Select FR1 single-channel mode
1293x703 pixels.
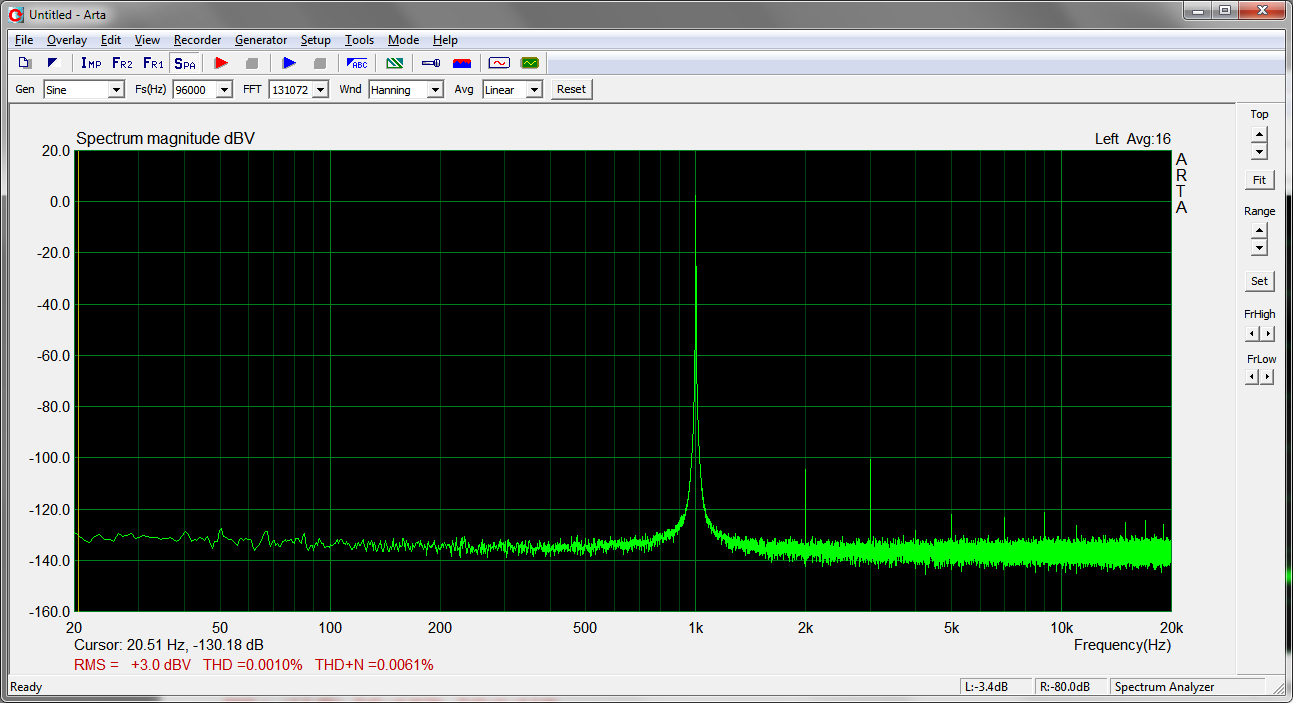[153, 63]
